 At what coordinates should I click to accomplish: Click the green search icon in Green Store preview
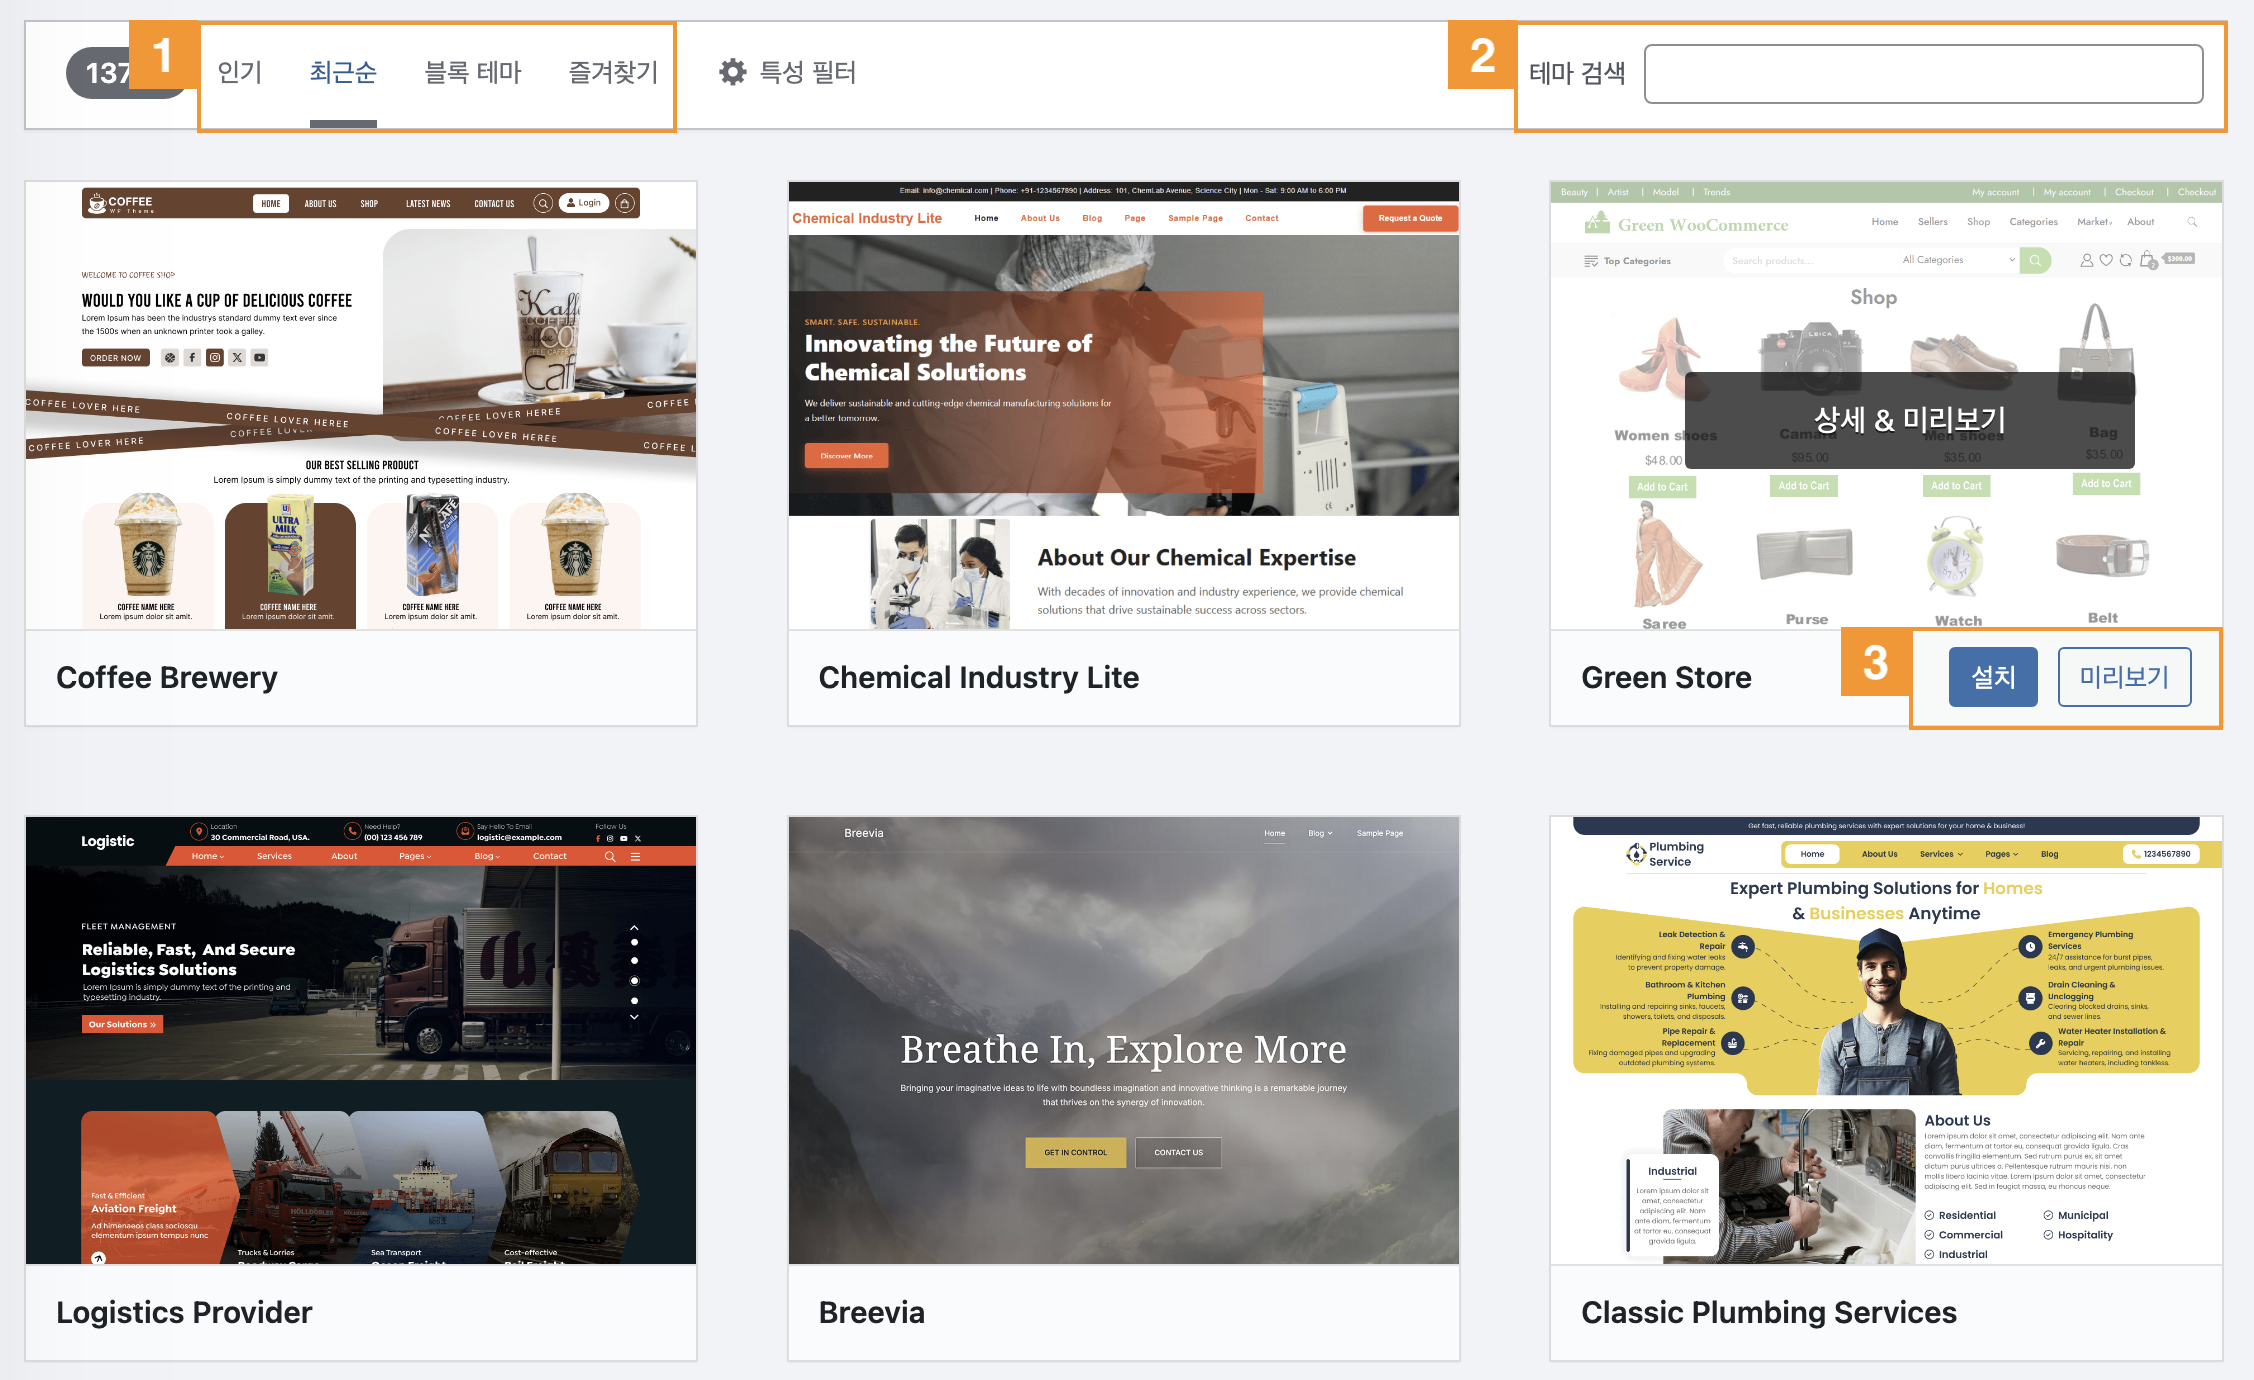2035,261
